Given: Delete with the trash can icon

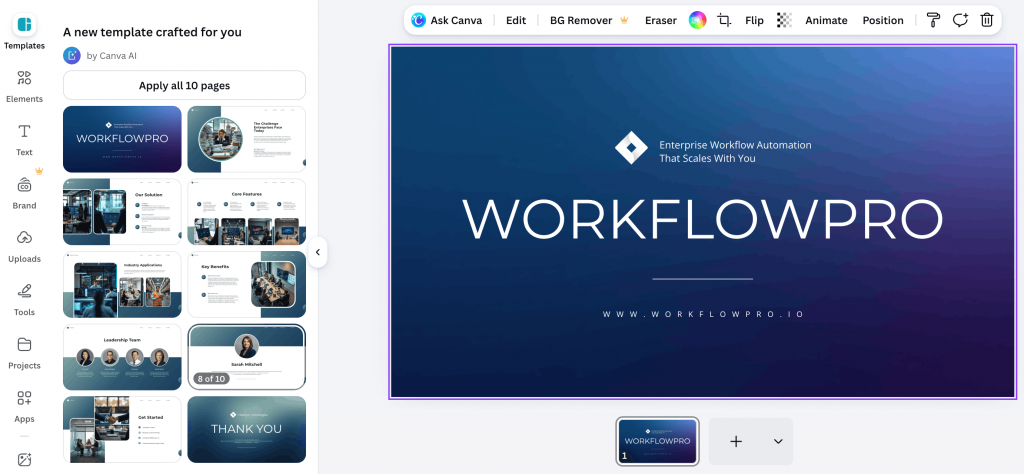Looking at the screenshot, I should pos(987,20).
